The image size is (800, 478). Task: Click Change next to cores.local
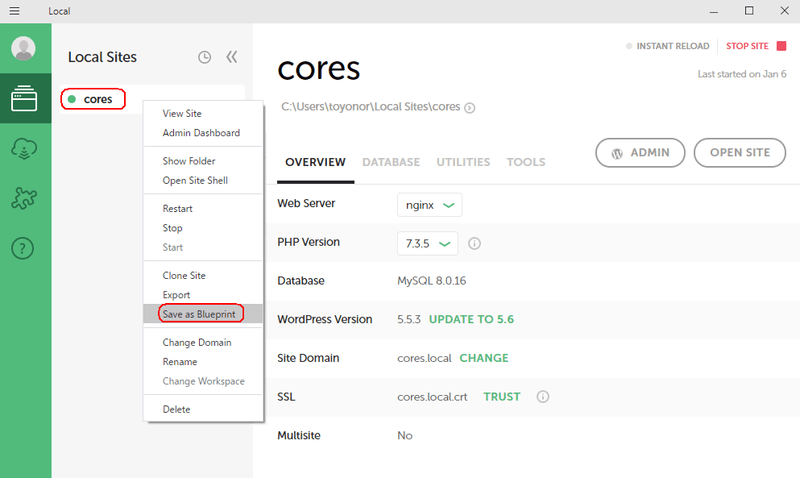tap(484, 358)
